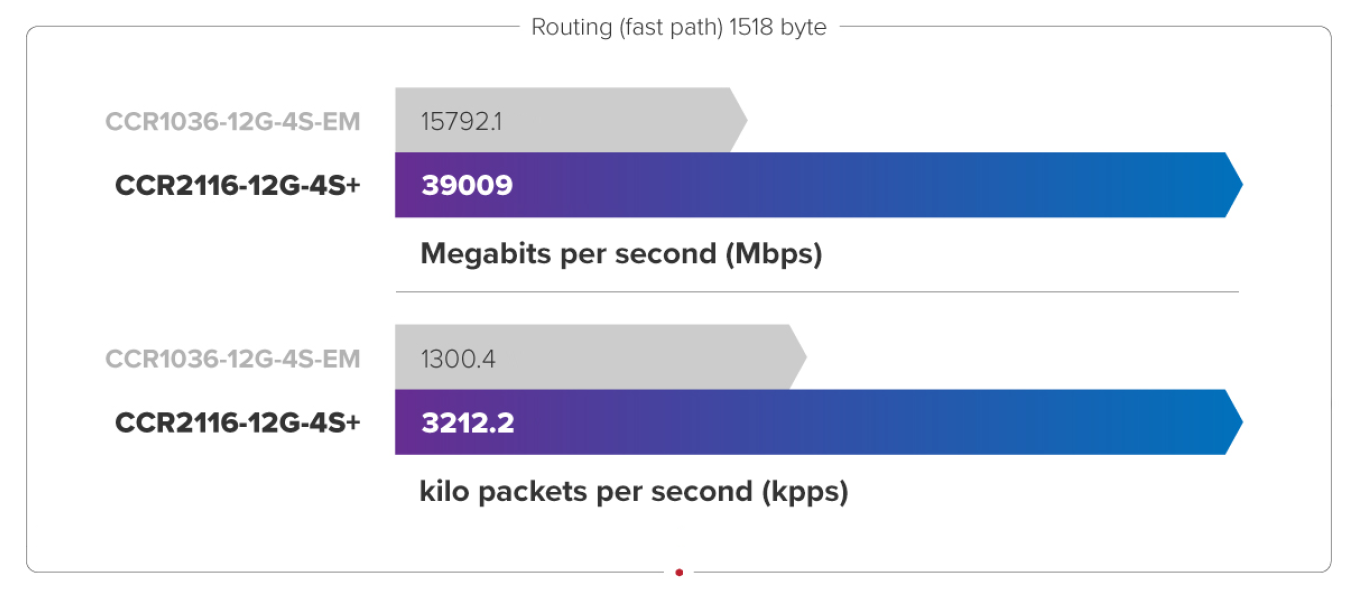The height and width of the screenshot is (599, 1357).
Task: Select the CCR2116-12G-4S+ label beside 3212.2
Action: [237, 423]
